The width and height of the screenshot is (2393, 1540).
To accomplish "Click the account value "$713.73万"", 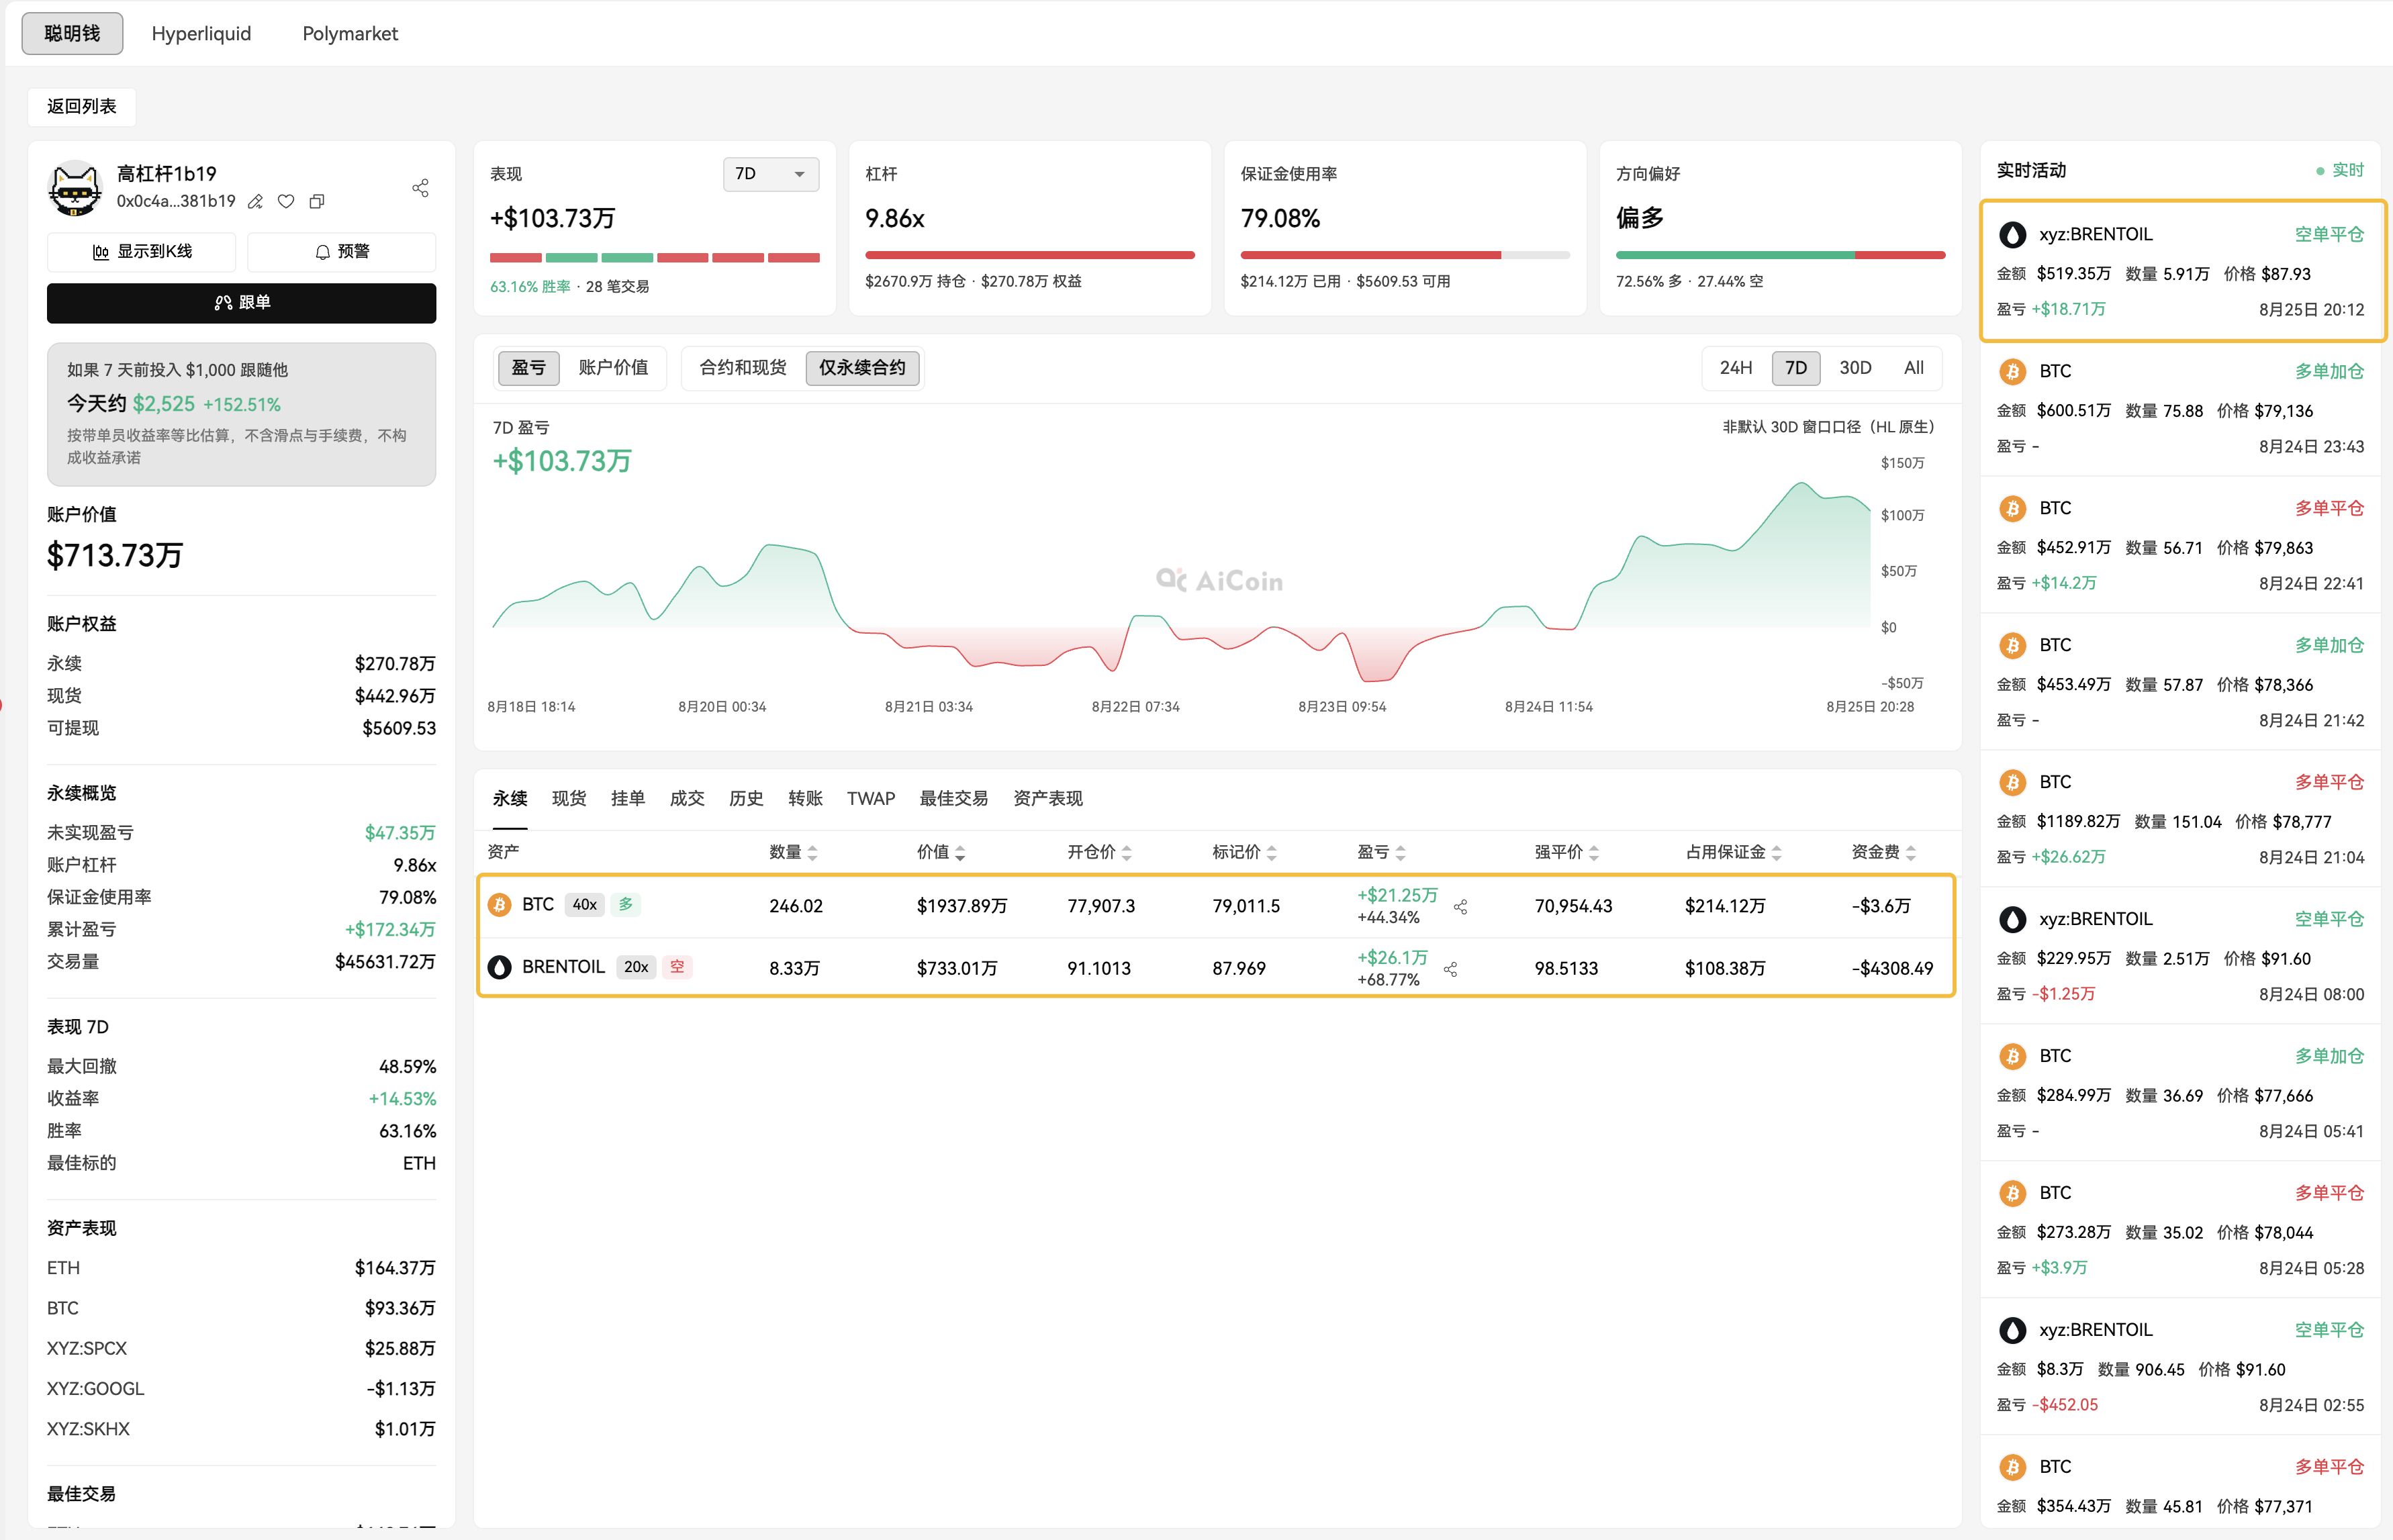I will pyautogui.click(x=115, y=556).
